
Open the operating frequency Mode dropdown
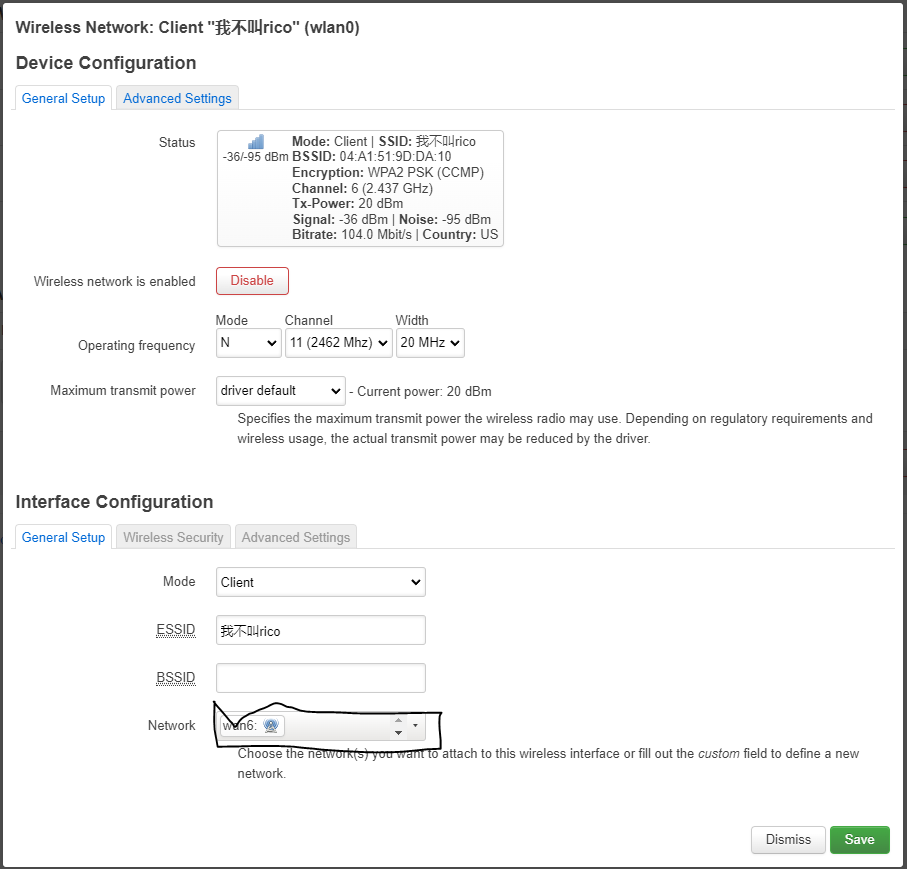(x=249, y=343)
